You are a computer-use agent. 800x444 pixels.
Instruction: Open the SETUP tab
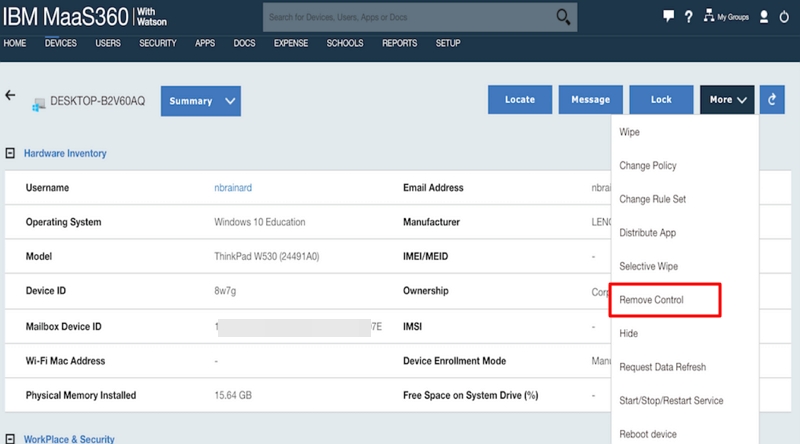[x=448, y=43]
